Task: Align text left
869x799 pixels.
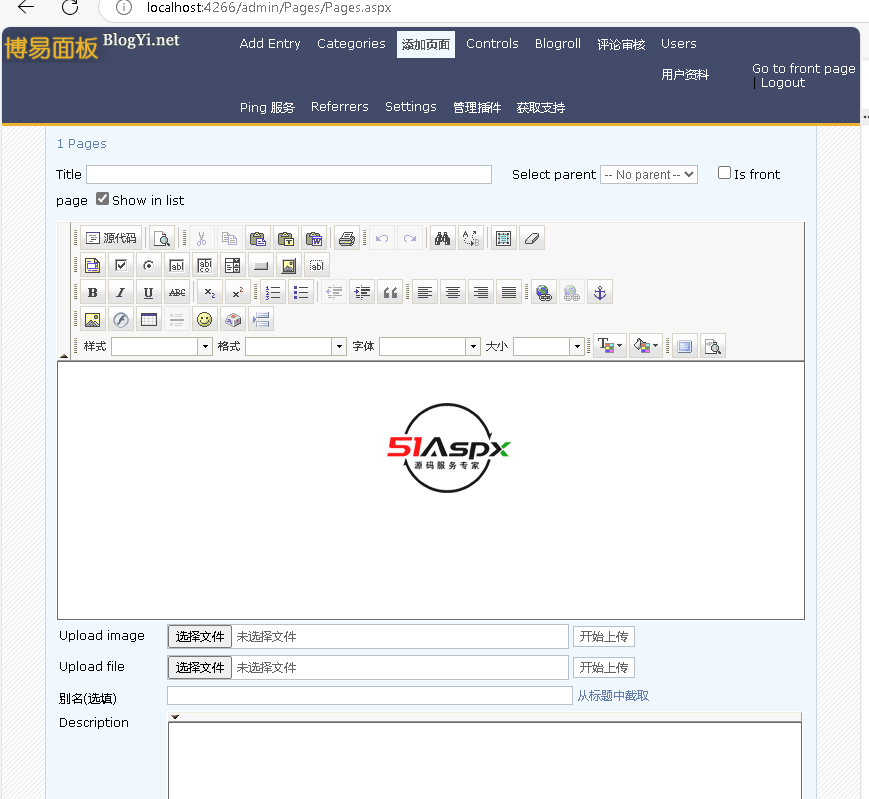Action: point(425,293)
